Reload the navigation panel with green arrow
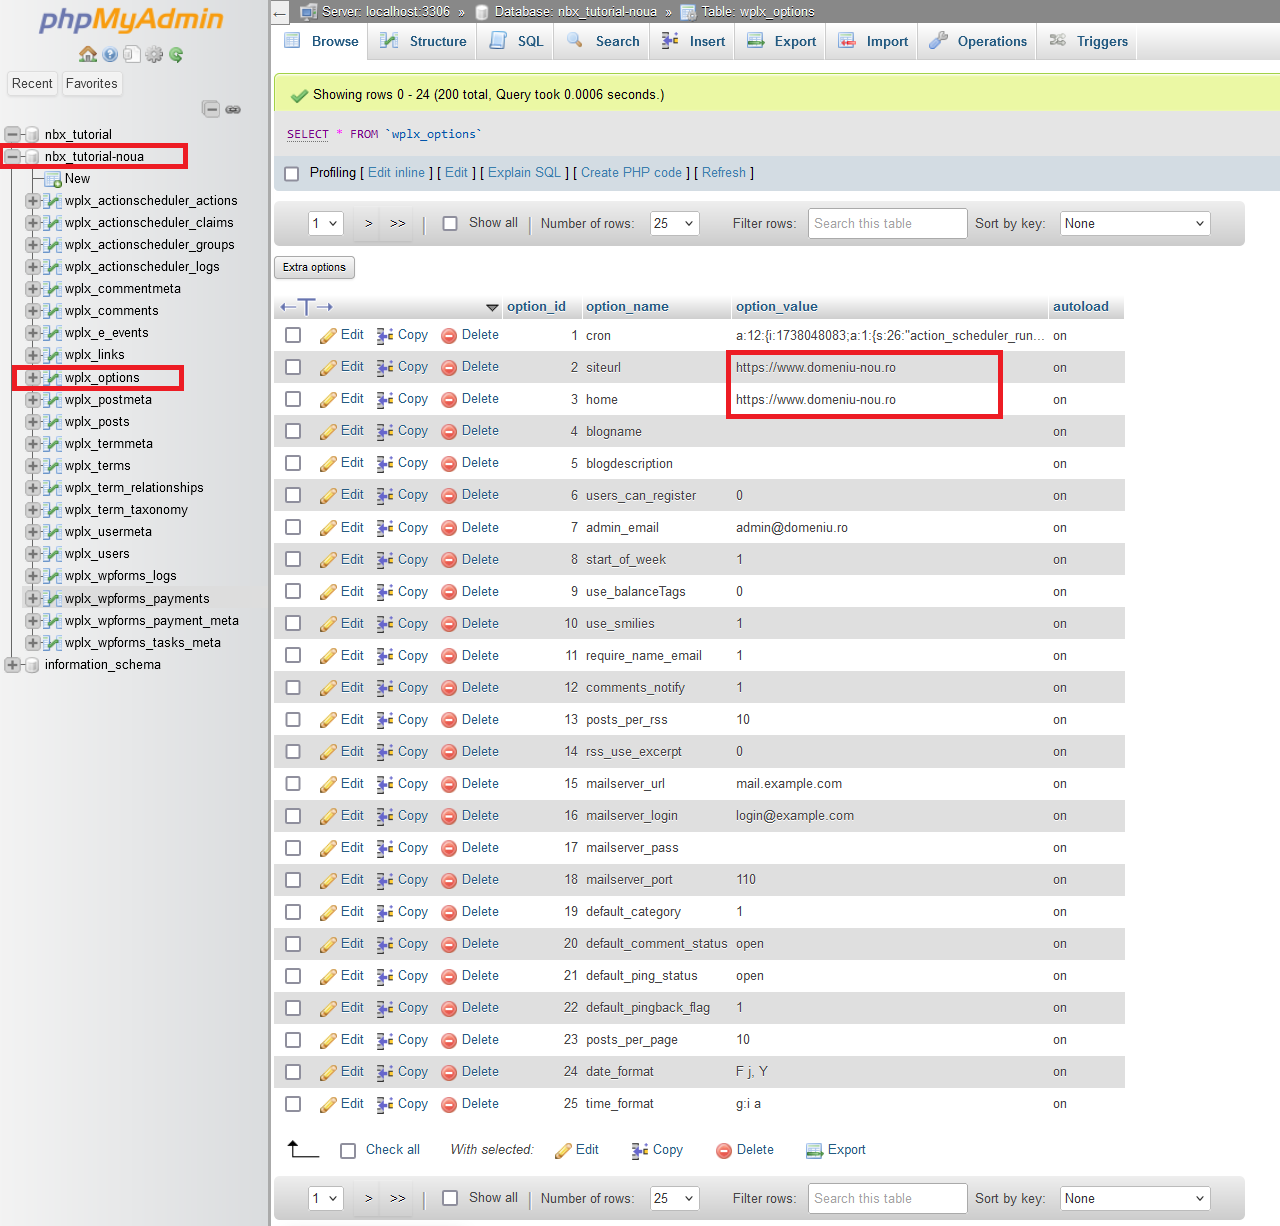The image size is (1280, 1226). (176, 54)
